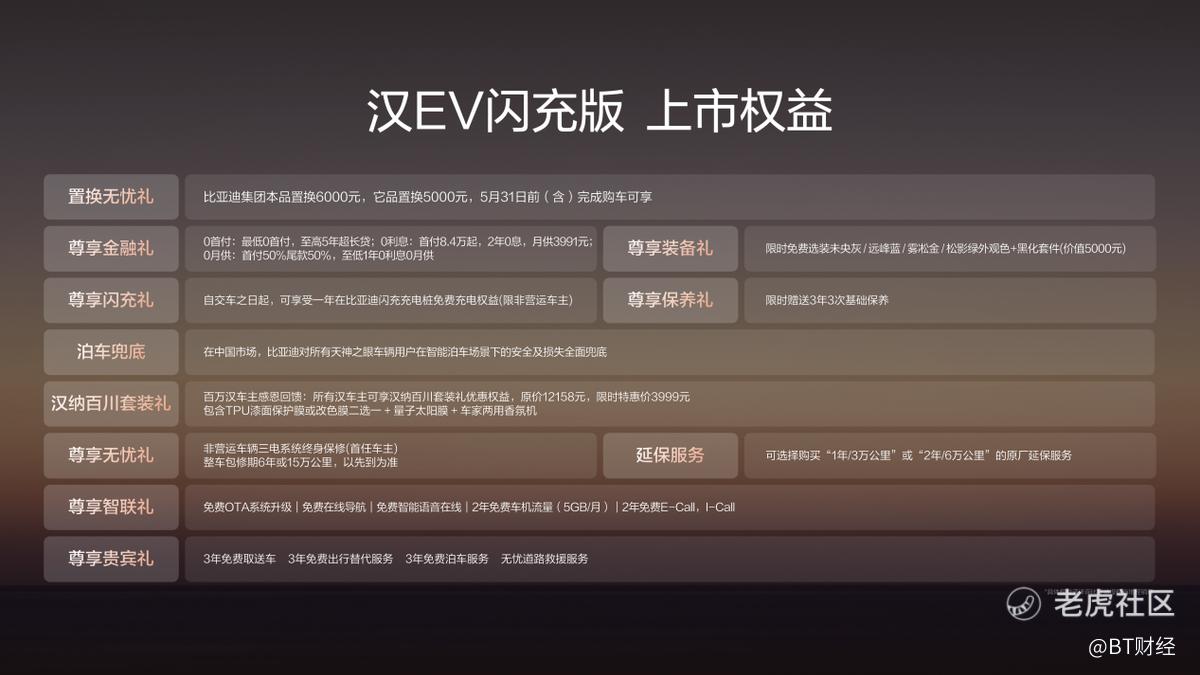Select the 尊享贵宾礼 label box

coord(111,559)
